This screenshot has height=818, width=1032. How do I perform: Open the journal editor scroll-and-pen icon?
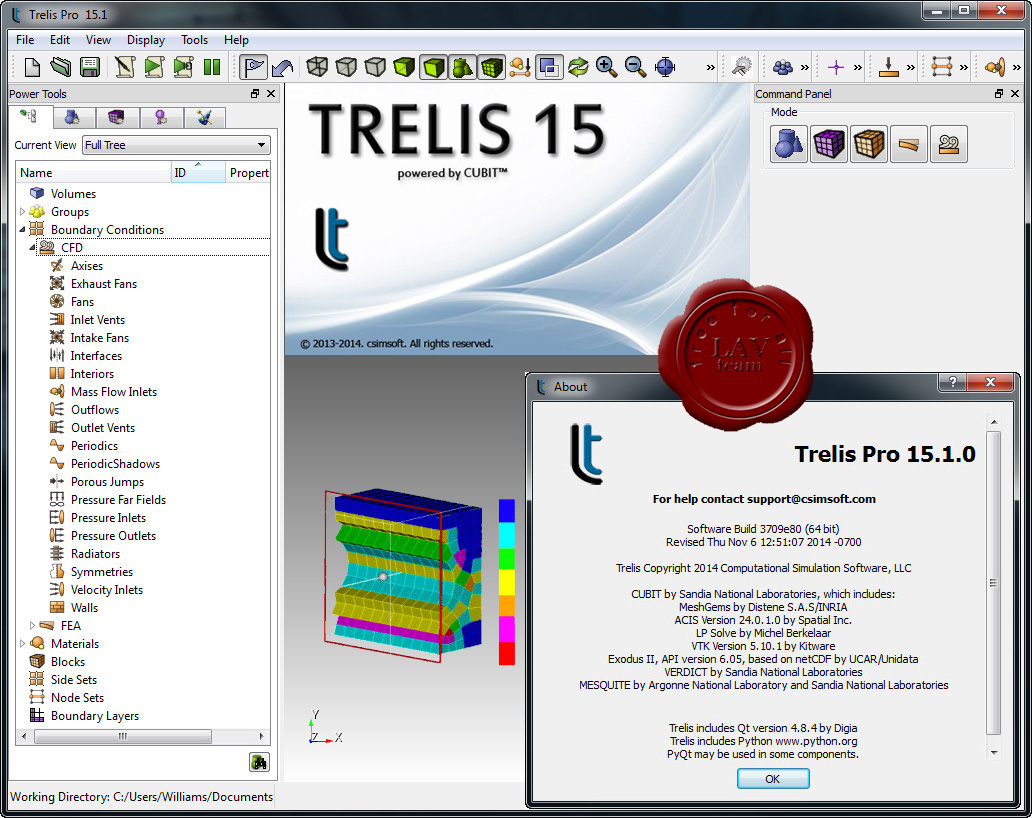click(125, 67)
